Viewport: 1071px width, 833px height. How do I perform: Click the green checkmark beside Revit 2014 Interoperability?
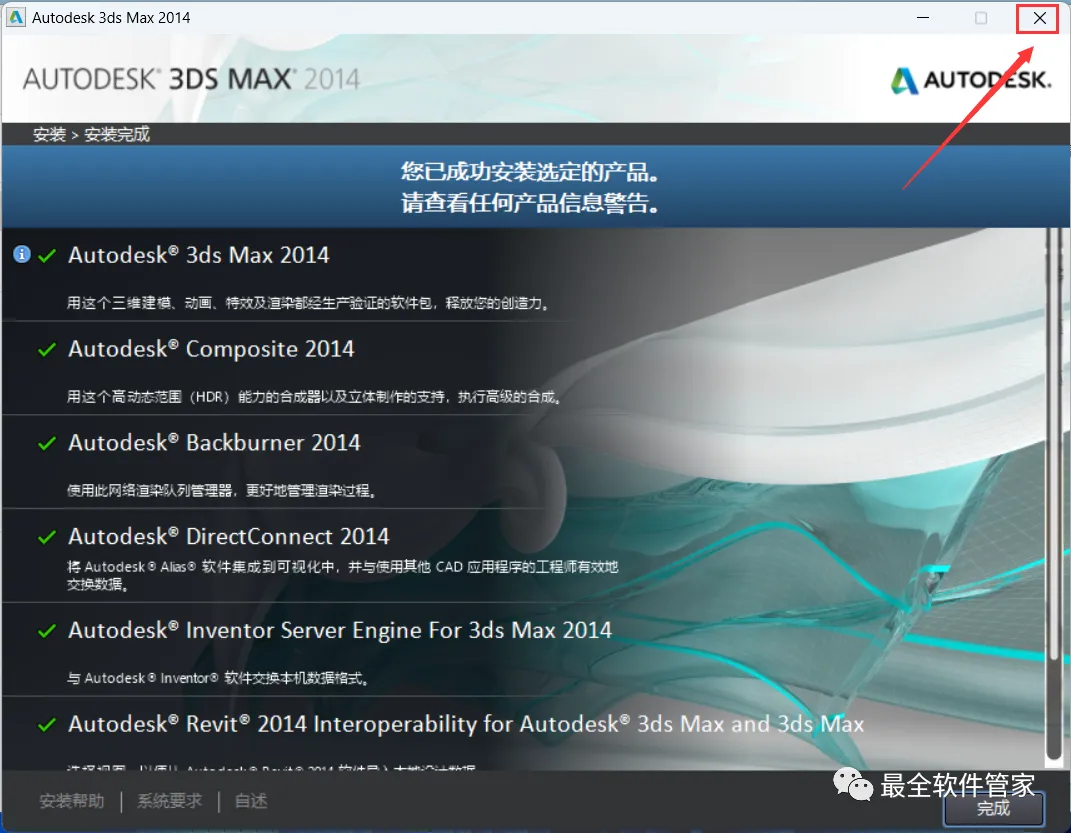[x=47, y=724]
